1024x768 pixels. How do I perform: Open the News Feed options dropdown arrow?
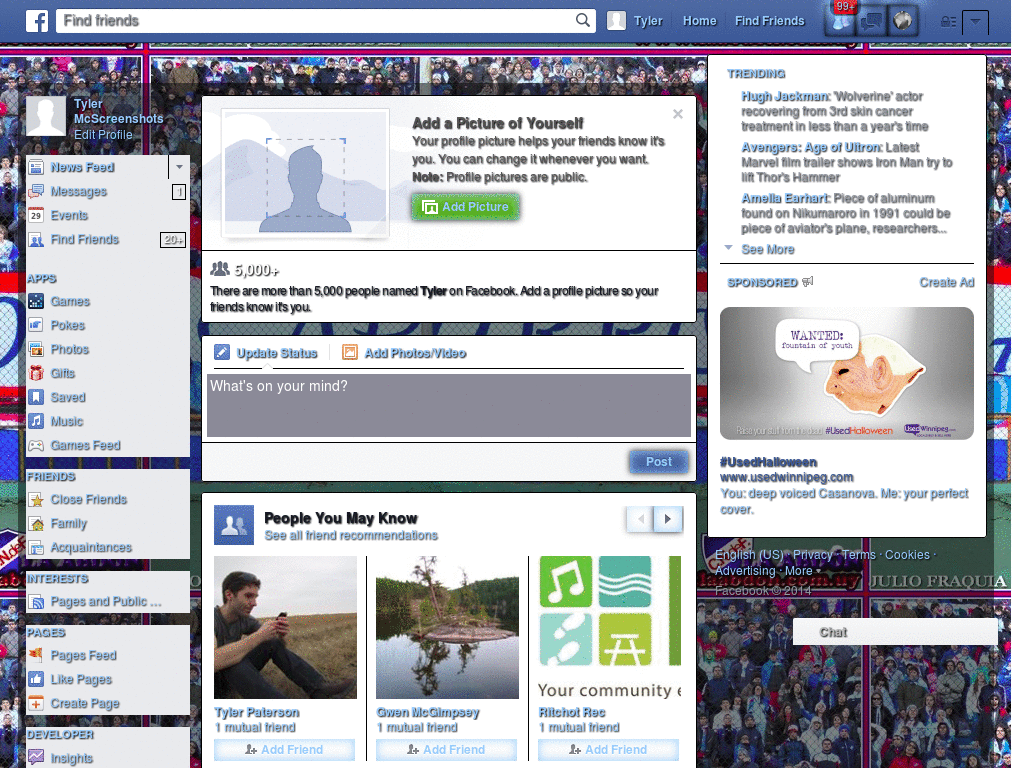179,167
